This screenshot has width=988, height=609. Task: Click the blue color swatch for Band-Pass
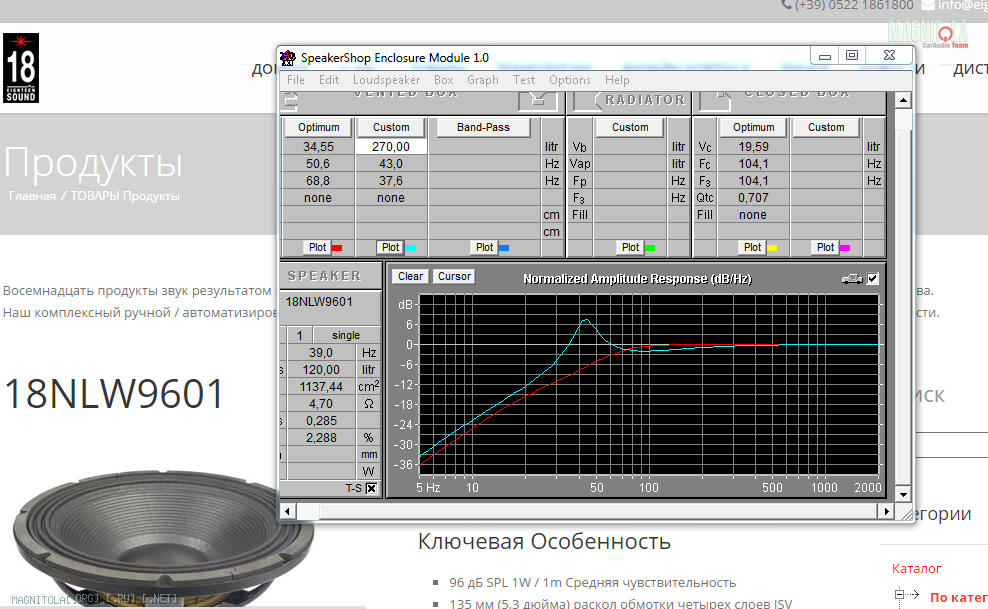504,248
